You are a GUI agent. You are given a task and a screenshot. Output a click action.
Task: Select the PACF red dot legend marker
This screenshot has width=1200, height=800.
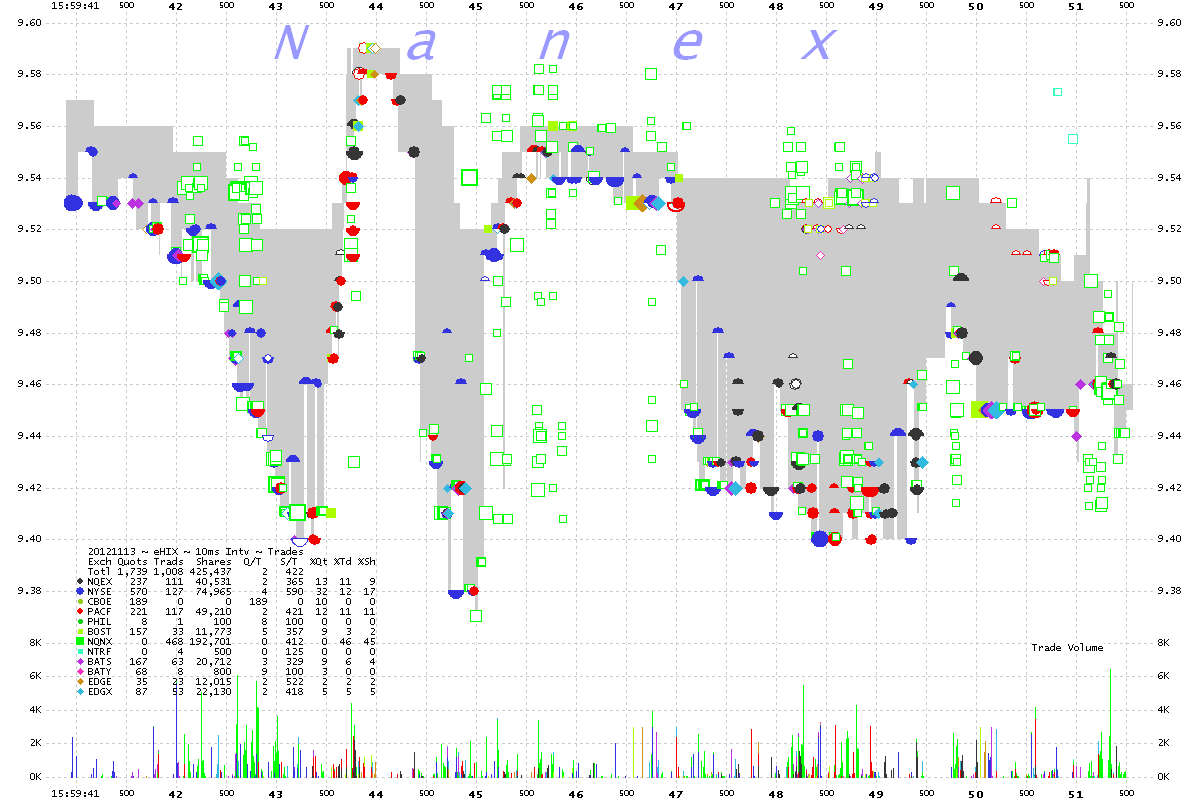click(79, 610)
